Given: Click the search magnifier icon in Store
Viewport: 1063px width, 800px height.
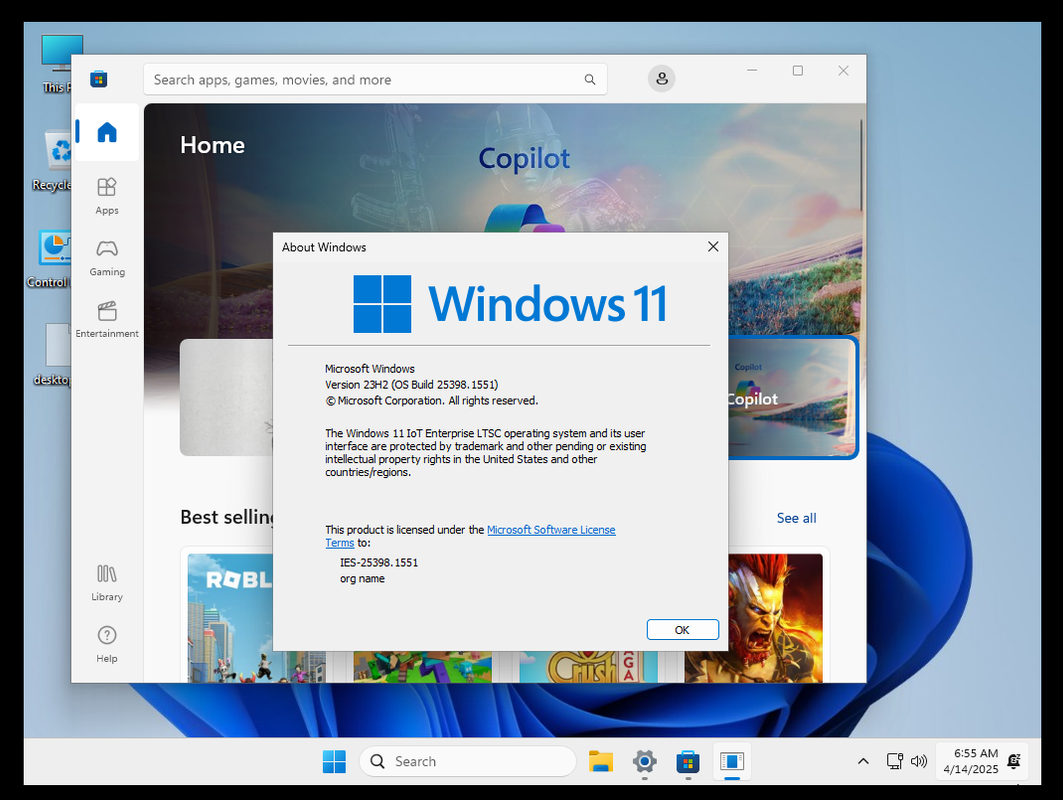Looking at the screenshot, I should point(590,79).
